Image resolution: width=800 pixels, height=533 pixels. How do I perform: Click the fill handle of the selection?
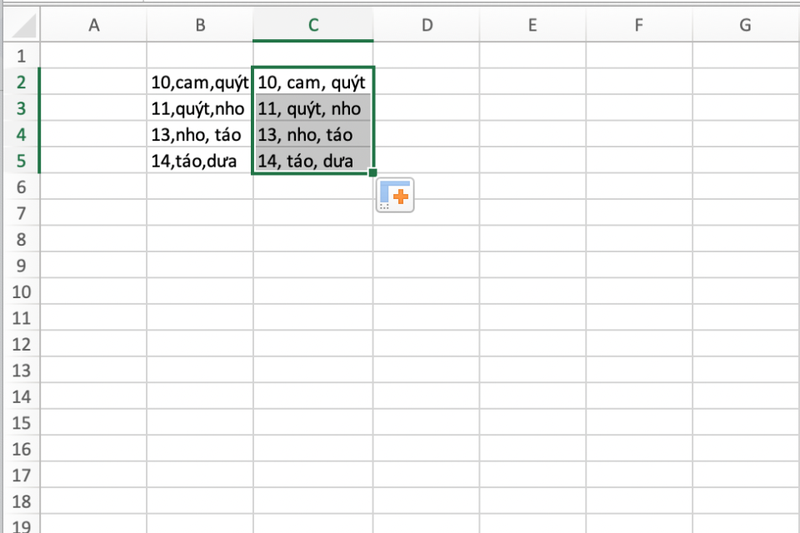coord(373,172)
